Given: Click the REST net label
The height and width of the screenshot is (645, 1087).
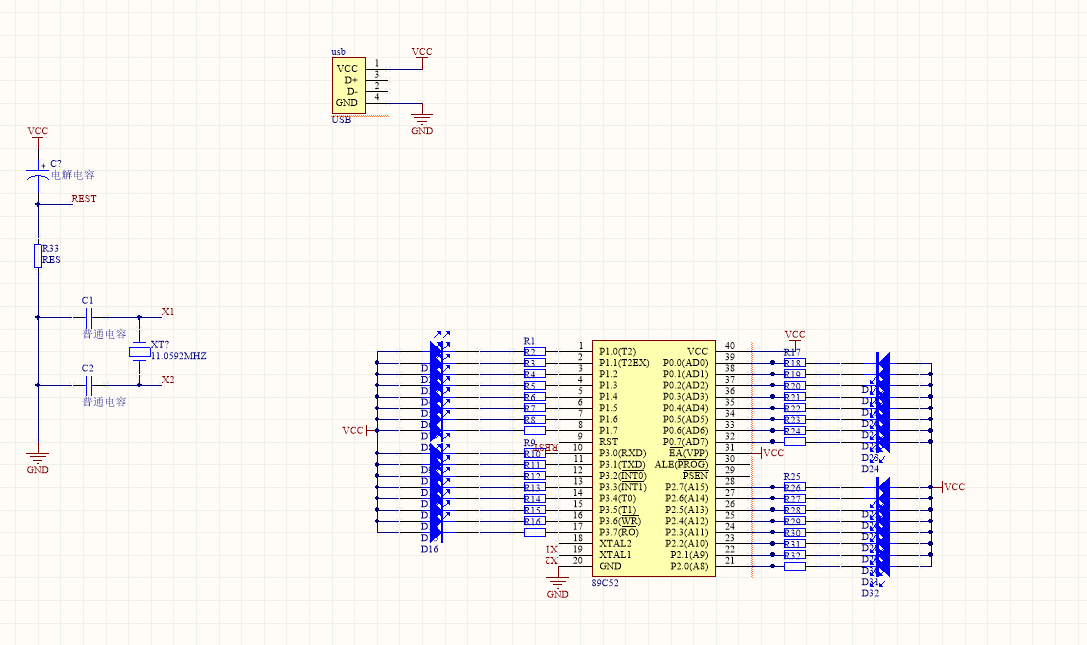Looking at the screenshot, I should coord(84,198).
